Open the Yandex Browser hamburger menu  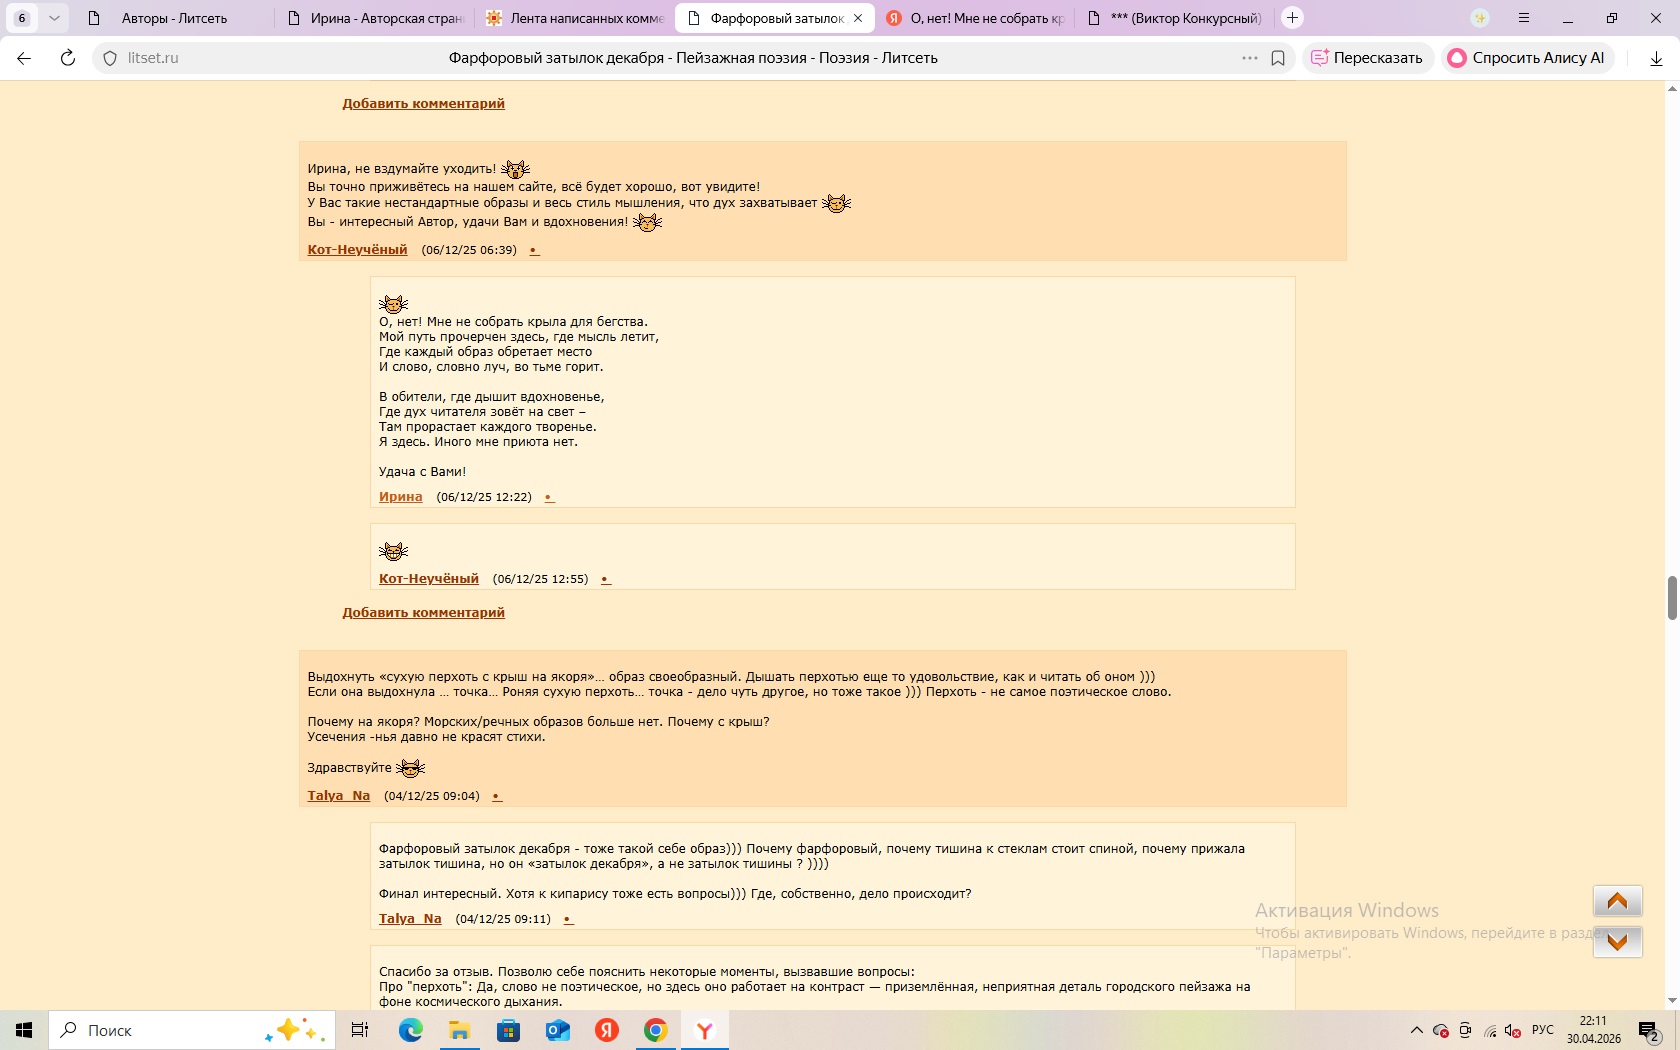tap(1524, 18)
